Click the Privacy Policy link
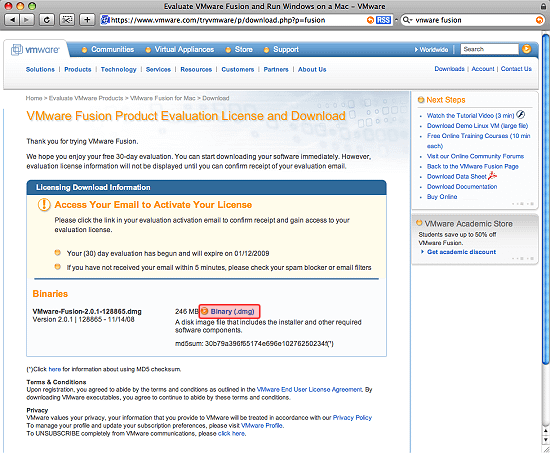The width and height of the screenshot is (550, 453). [x=352, y=418]
